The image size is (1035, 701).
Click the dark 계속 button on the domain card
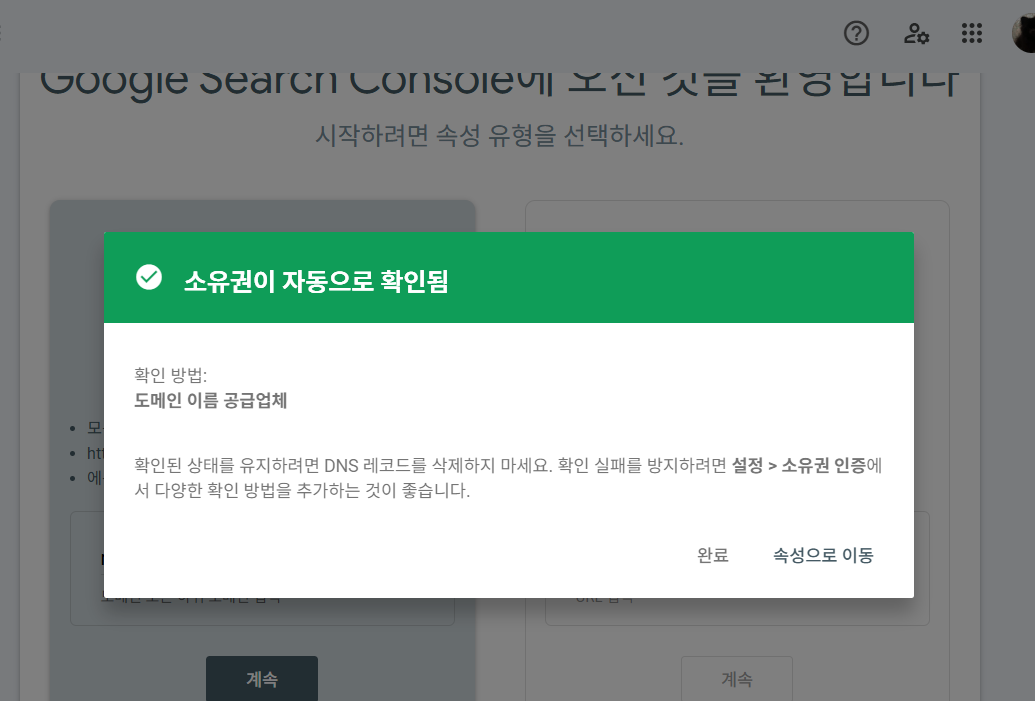click(262, 679)
